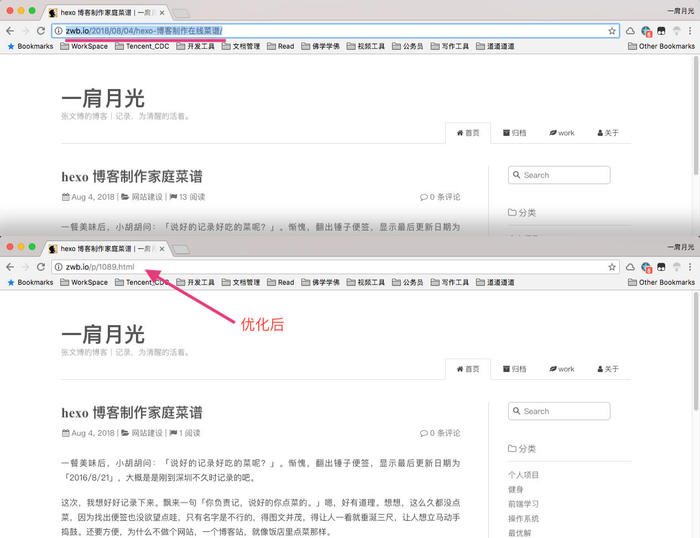Go to 首页 tab in top page navigation
700x538 pixels.
pyautogui.click(x=468, y=133)
